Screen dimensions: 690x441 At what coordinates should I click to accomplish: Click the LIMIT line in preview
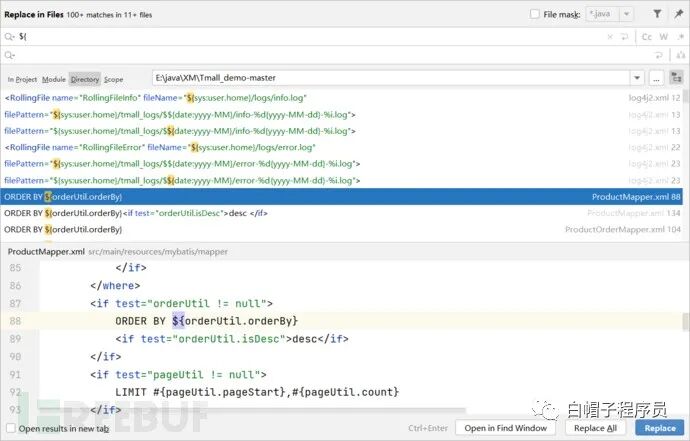[x=257, y=392]
